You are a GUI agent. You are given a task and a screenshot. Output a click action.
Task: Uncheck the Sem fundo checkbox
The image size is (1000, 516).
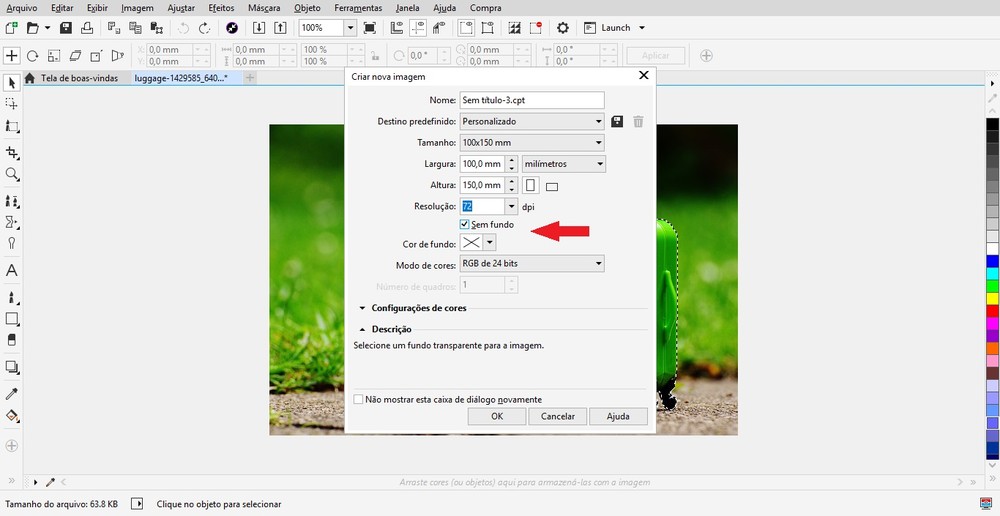tap(464, 224)
